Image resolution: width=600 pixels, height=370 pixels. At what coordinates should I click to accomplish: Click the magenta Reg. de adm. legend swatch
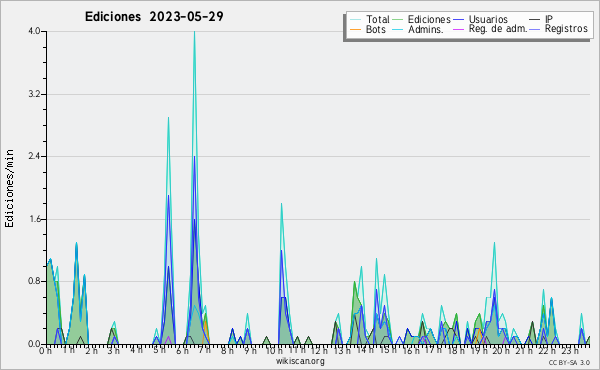458,29
